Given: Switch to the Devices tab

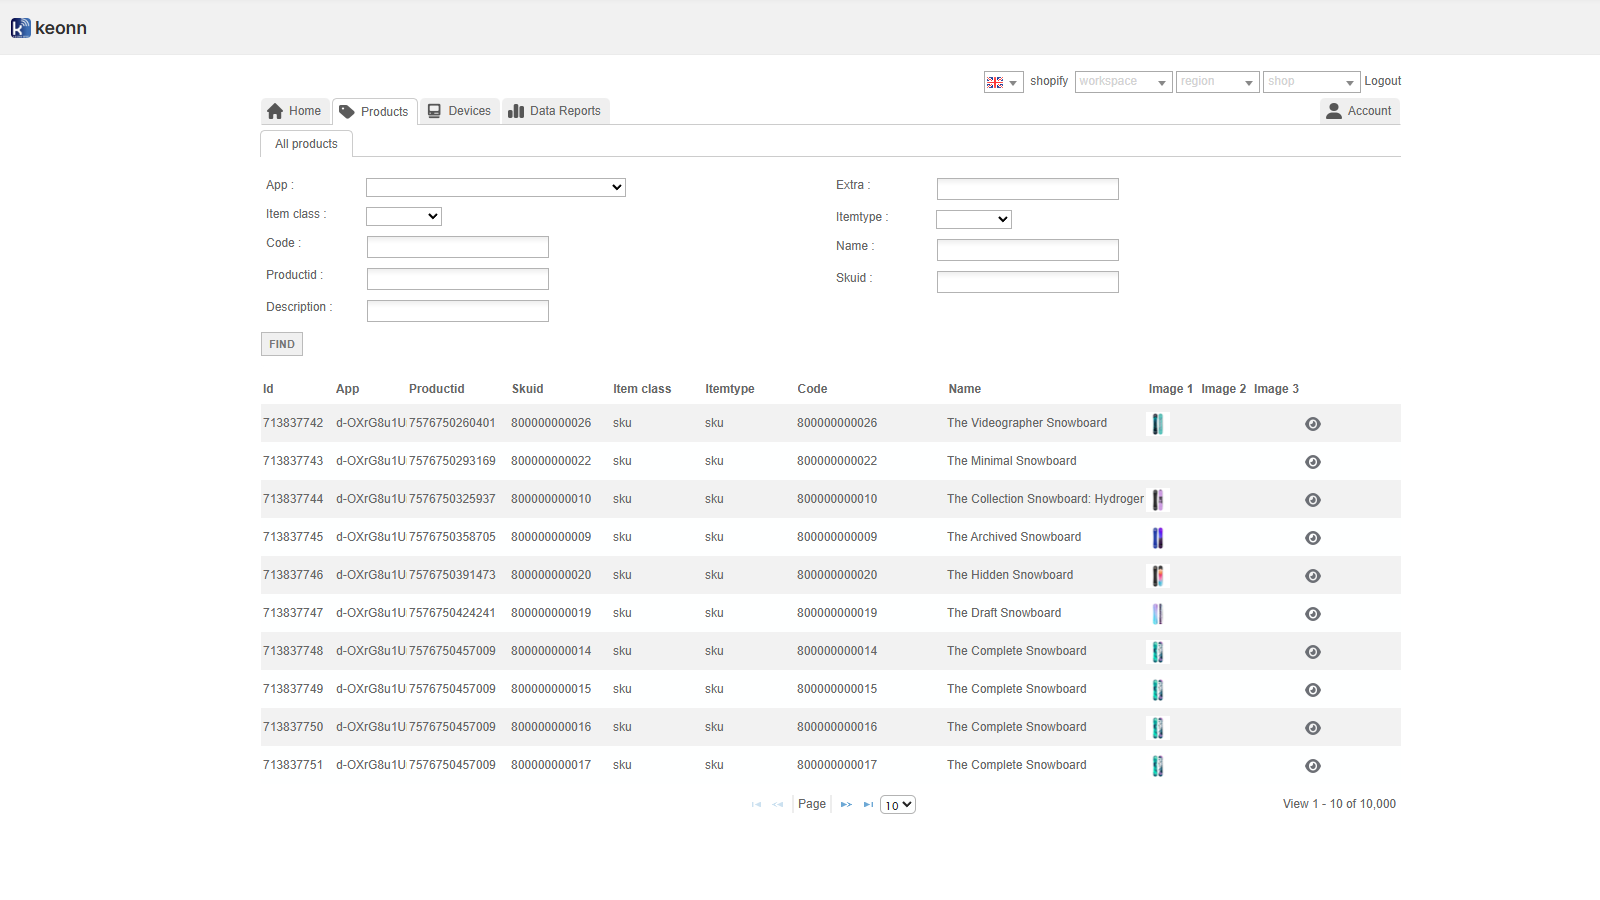Looking at the screenshot, I should pos(459,111).
